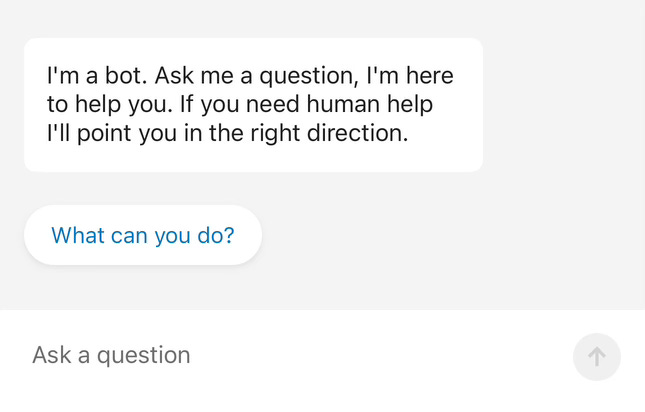Click the "to help you" line of the message
The image size is (645, 412).
coord(109,105)
